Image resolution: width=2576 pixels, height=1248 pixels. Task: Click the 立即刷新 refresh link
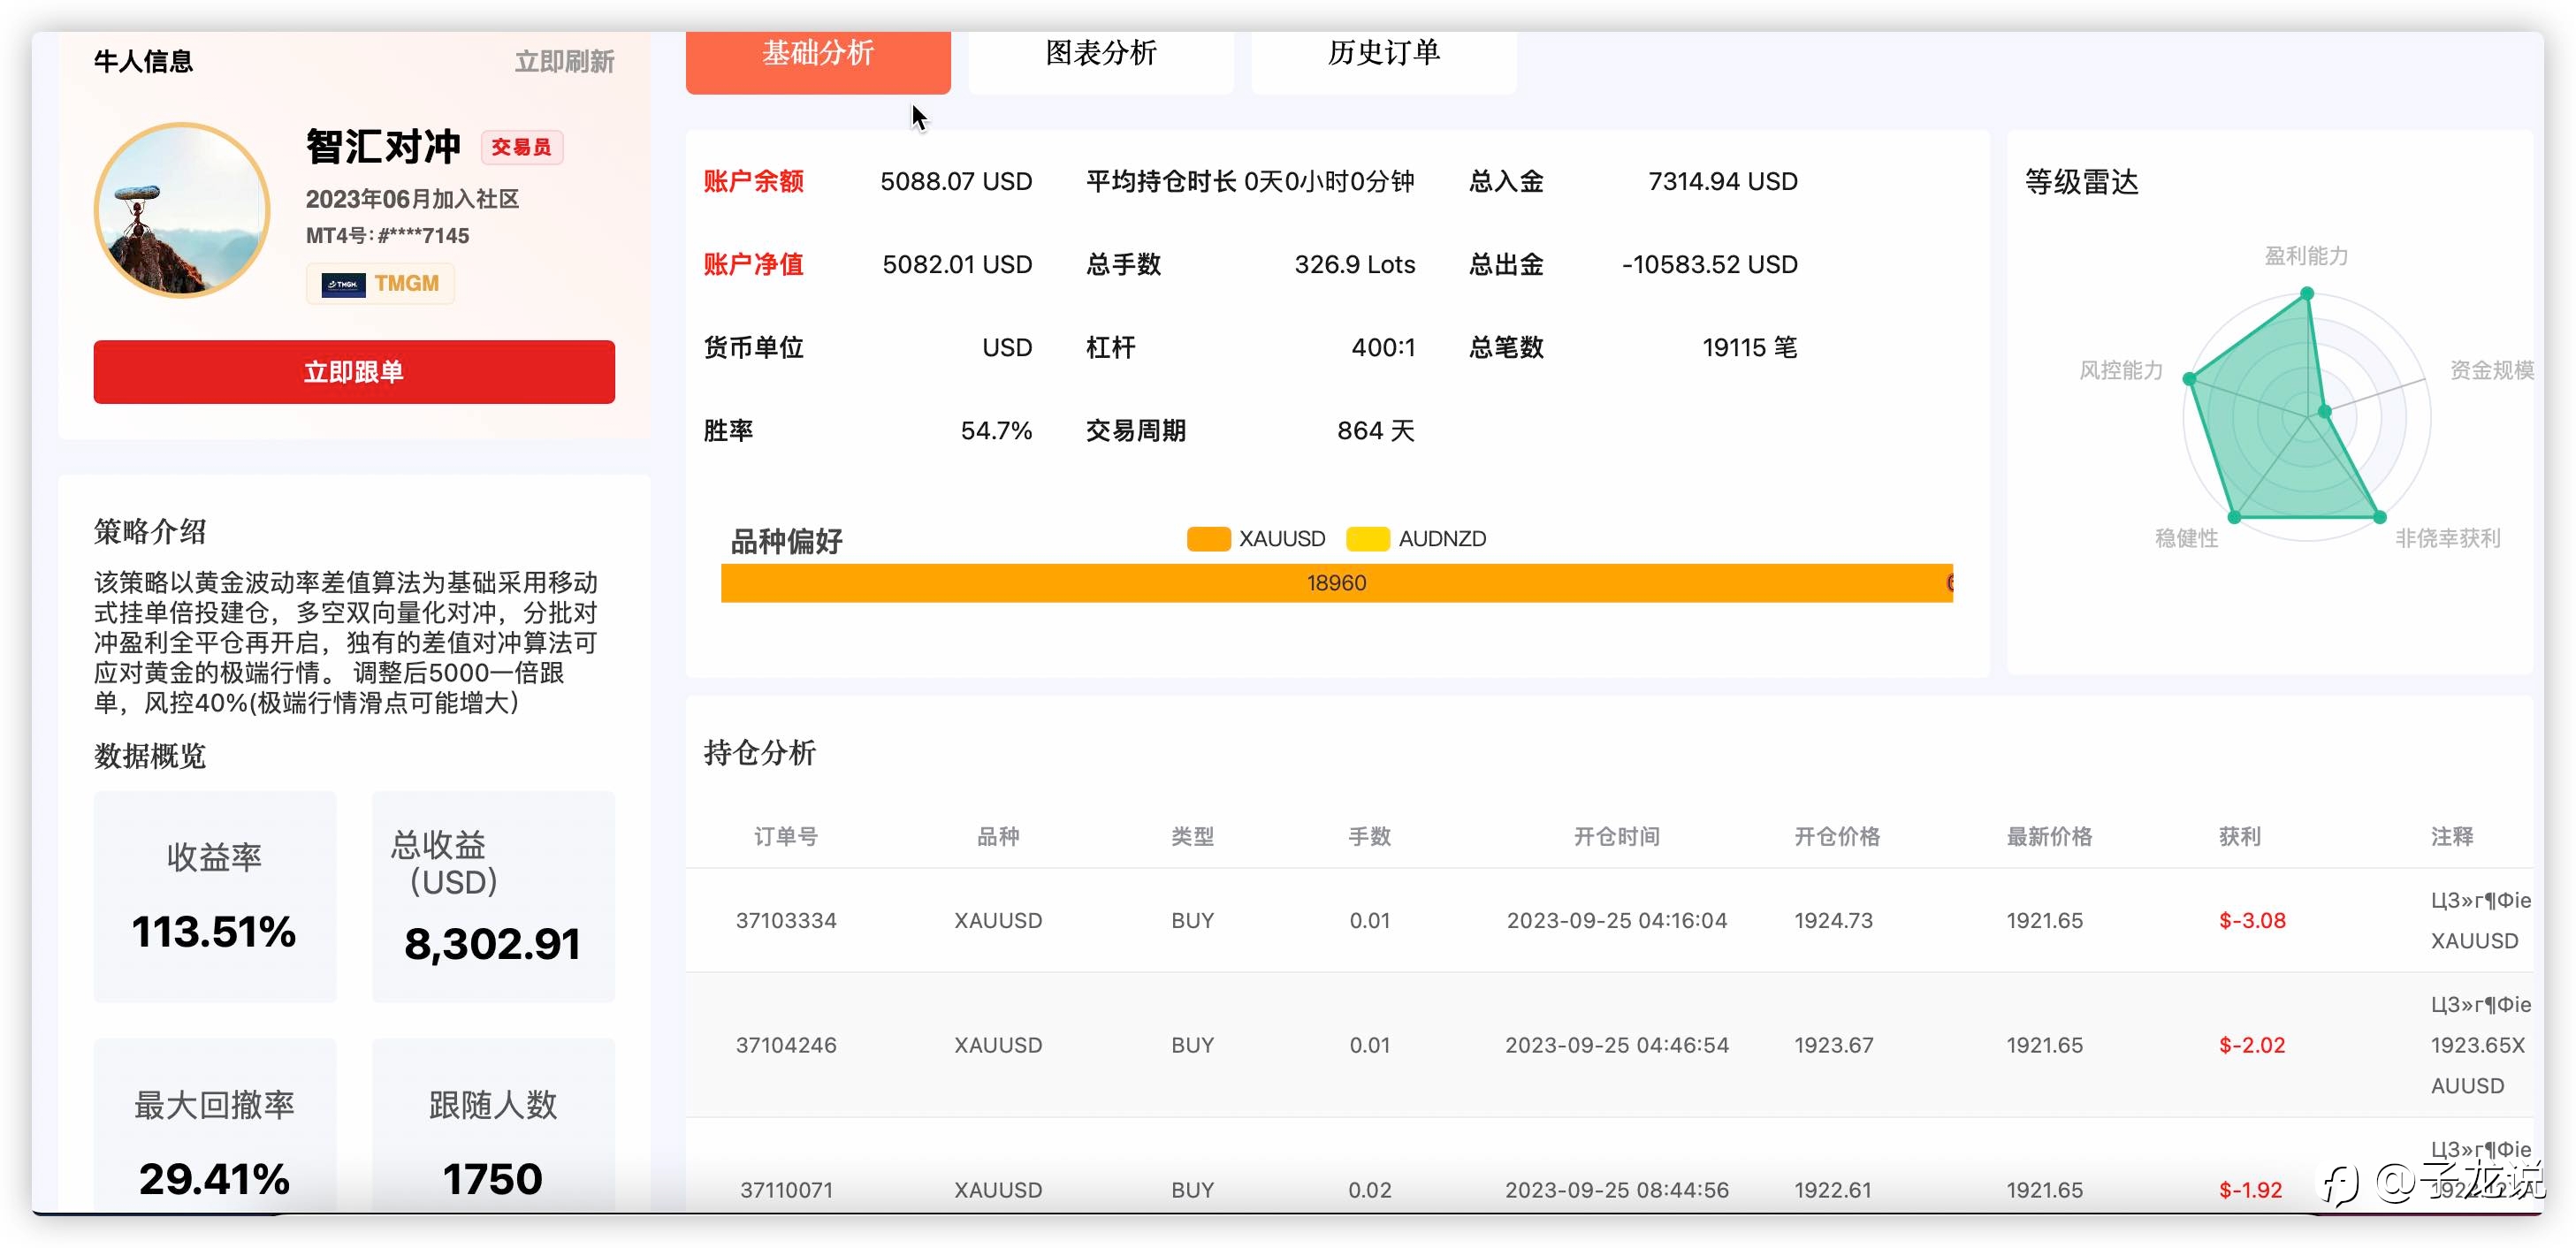pos(564,62)
